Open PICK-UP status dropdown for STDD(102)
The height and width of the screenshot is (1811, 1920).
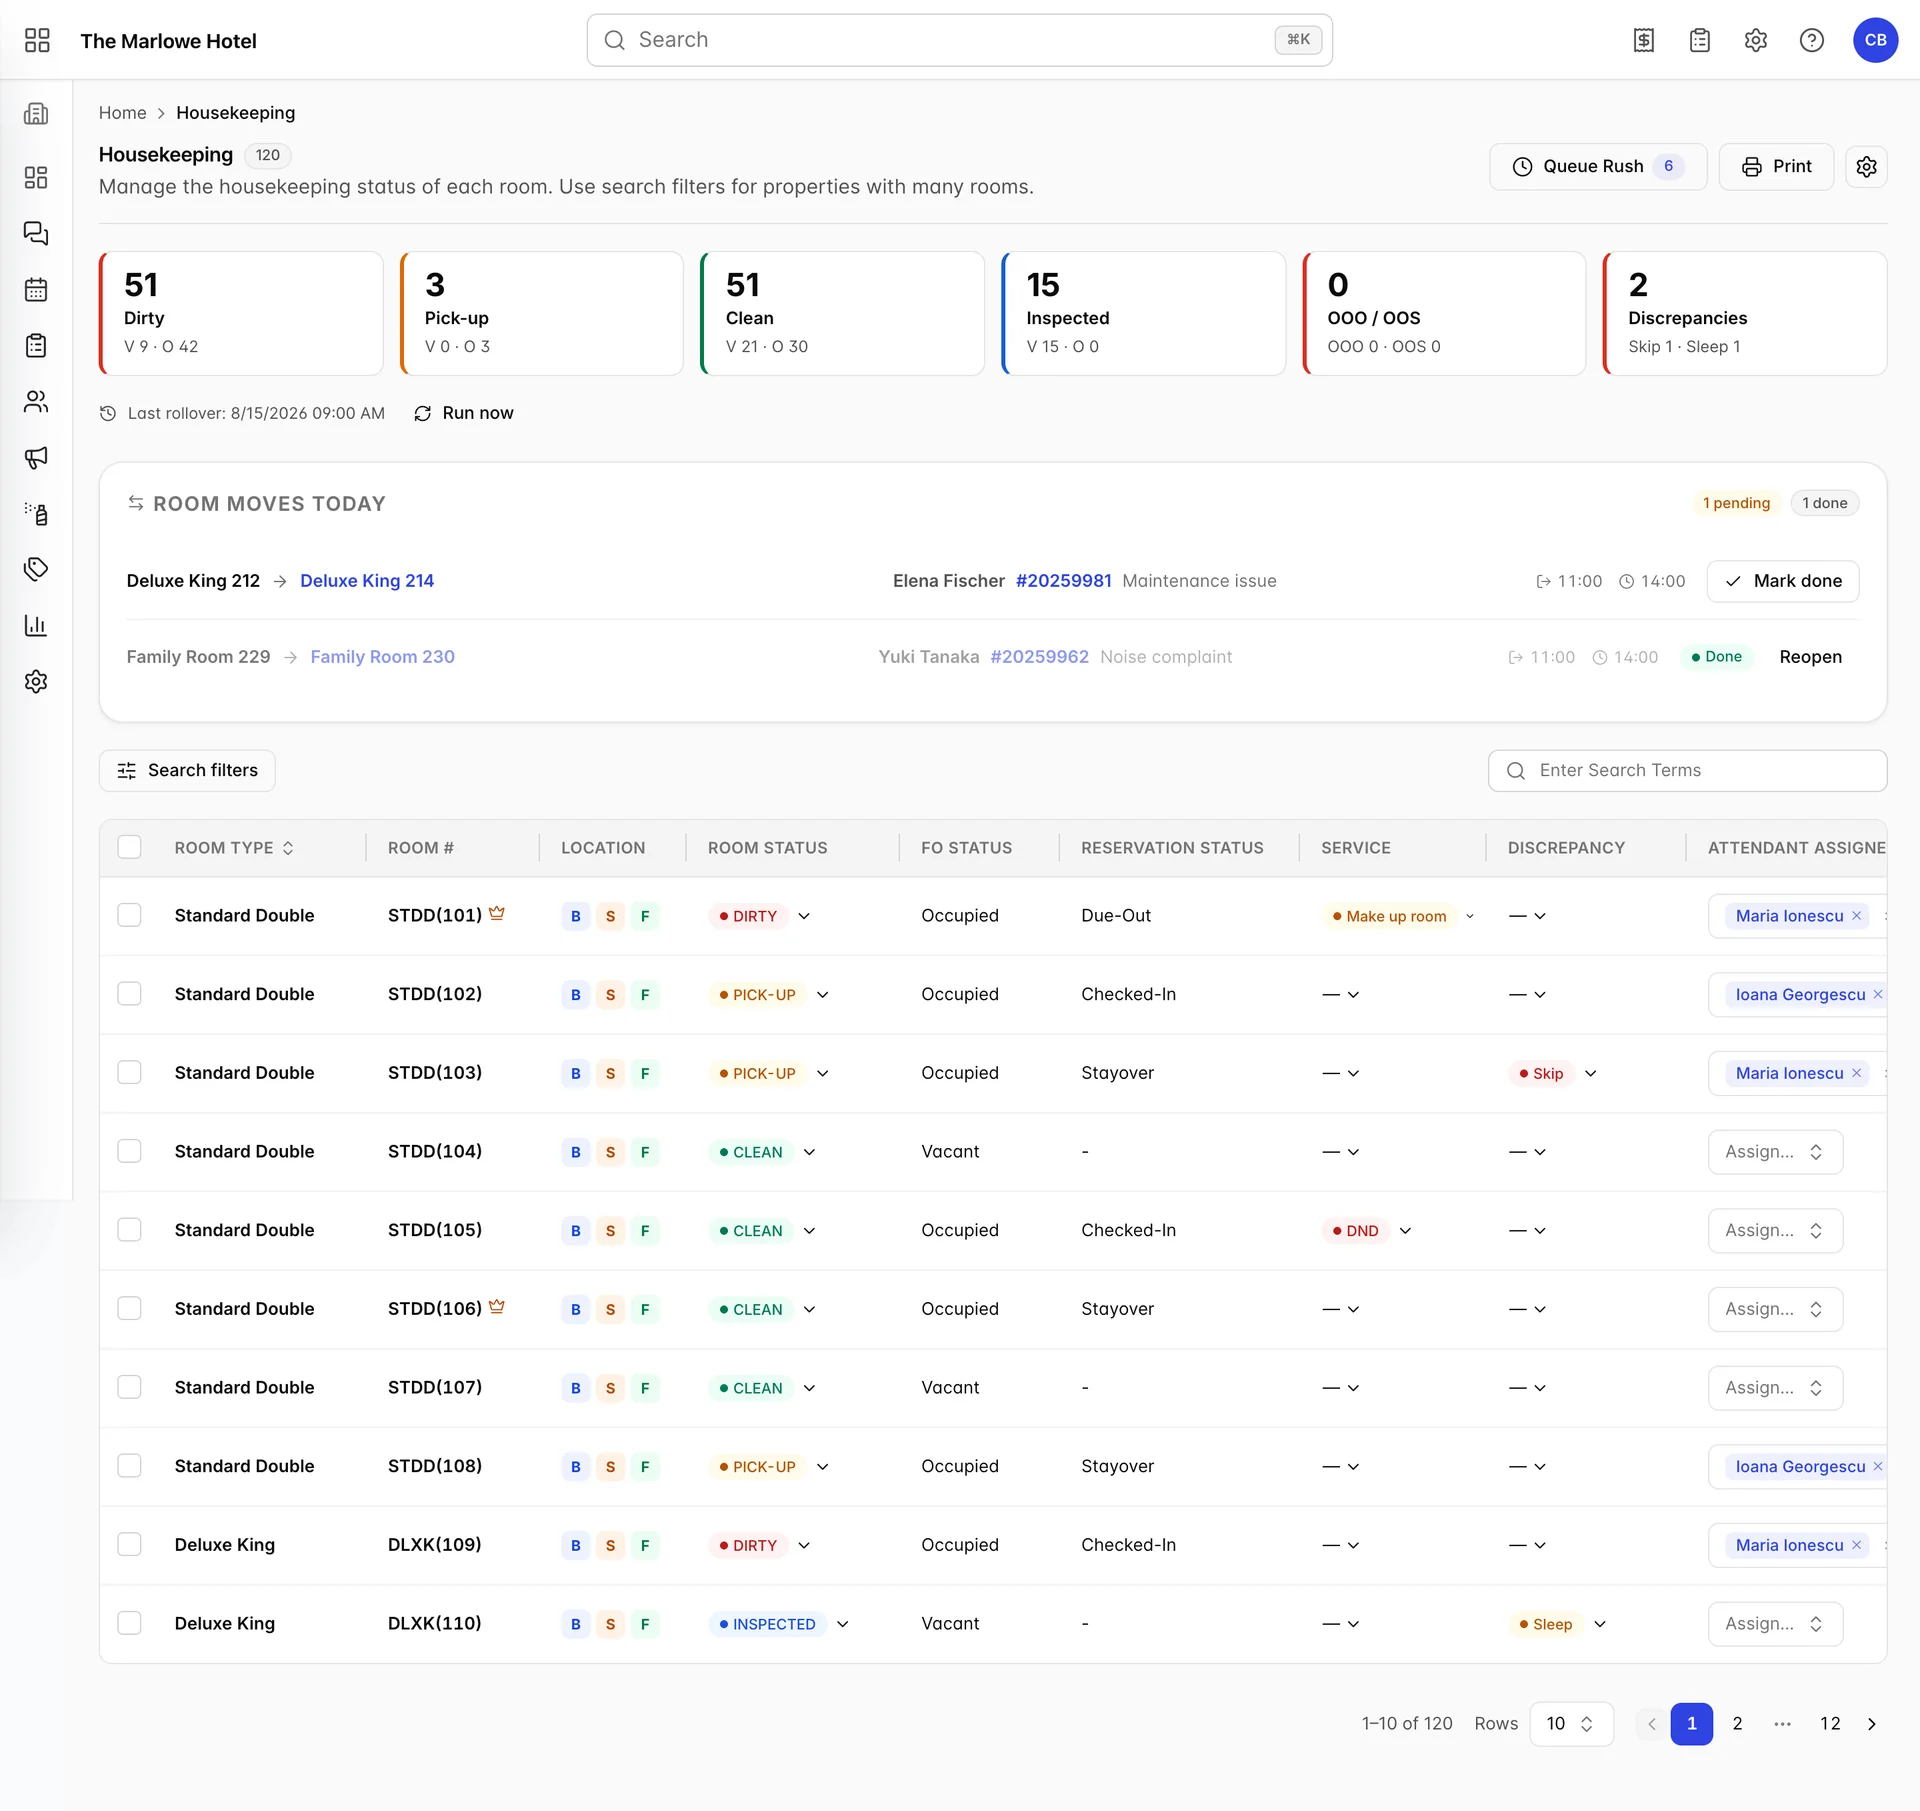pos(769,995)
